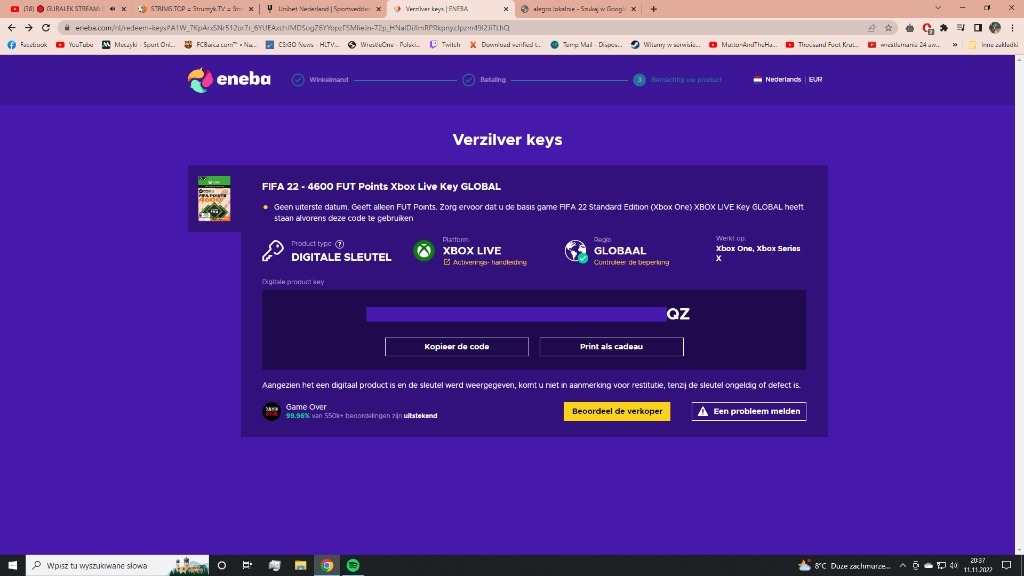This screenshot has width=1024, height=576.
Task: Mute the GURALEK STREAM tab audio icon
Action: tap(112, 9)
